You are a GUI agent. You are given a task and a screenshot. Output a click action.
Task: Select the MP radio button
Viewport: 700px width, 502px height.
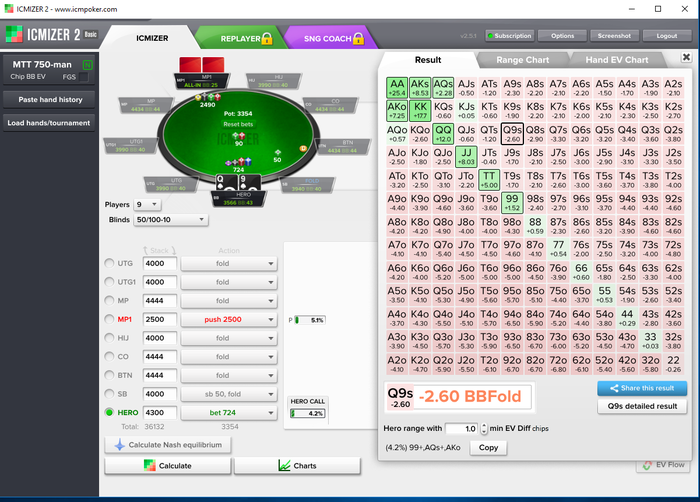click(109, 300)
